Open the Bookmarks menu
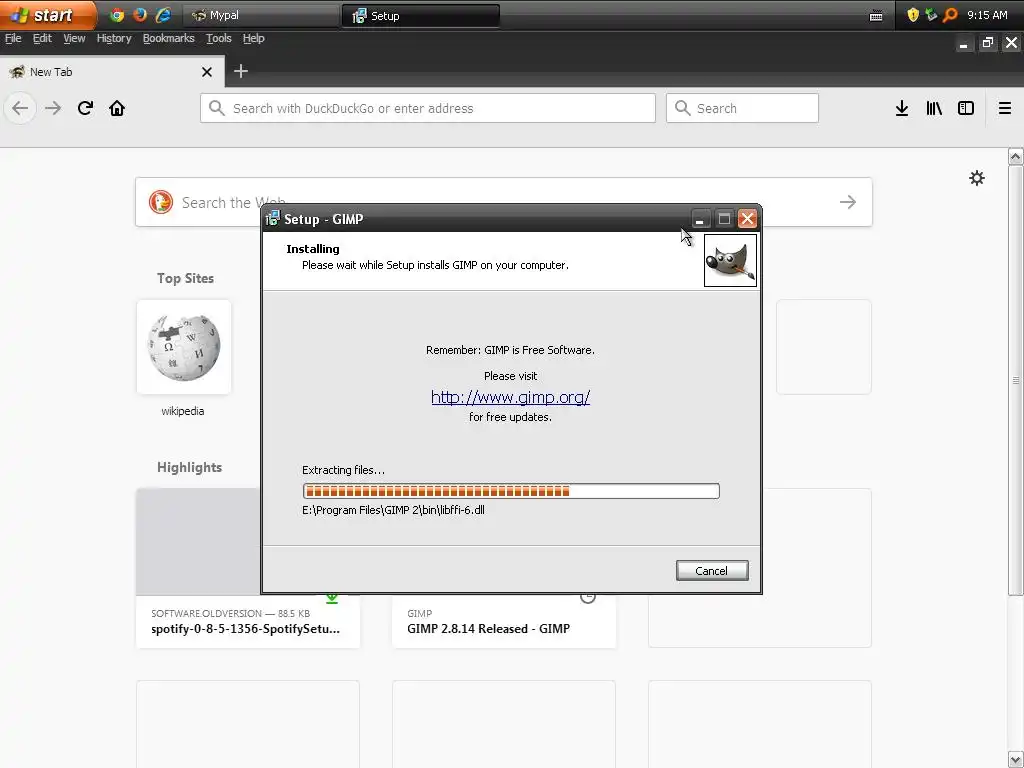The width and height of the screenshot is (1024, 768). (168, 39)
